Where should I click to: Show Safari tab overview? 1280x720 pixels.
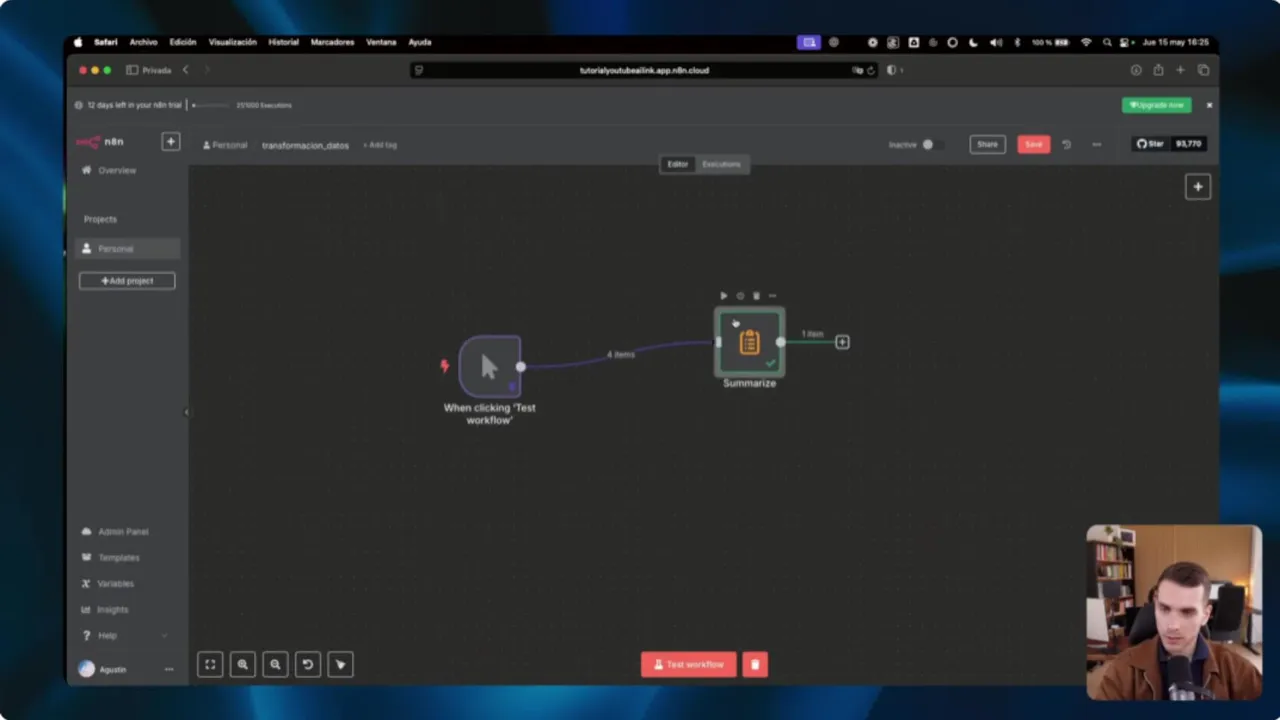pyautogui.click(x=1203, y=70)
